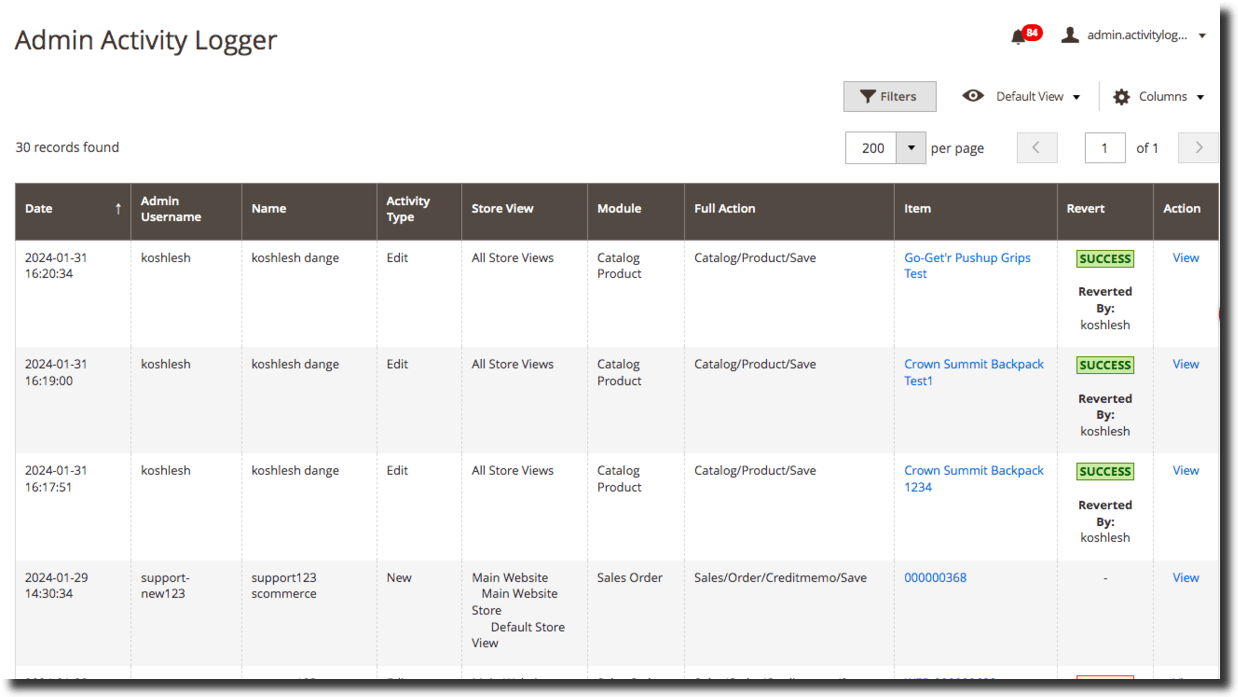Screen dimensions: 1238x697
Task: View the 16:20:34 activity log entry
Action: click(1185, 258)
